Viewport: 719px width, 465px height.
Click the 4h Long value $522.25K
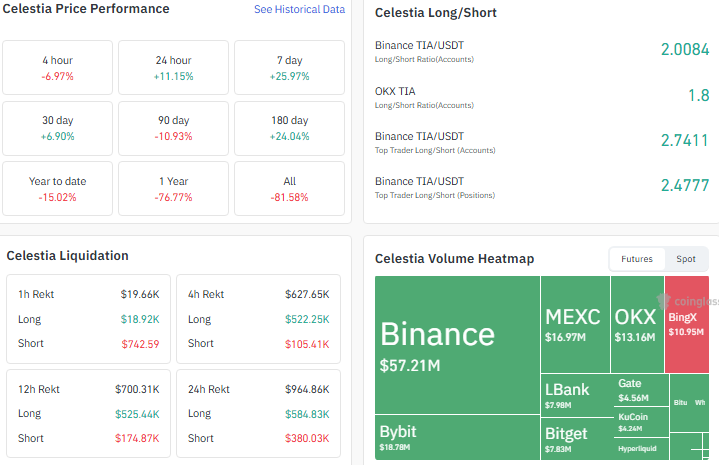click(x=307, y=319)
